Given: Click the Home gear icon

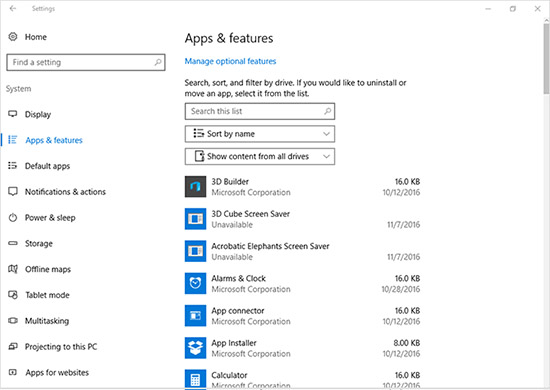Looking at the screenshot, I should (x=13, y=36).
